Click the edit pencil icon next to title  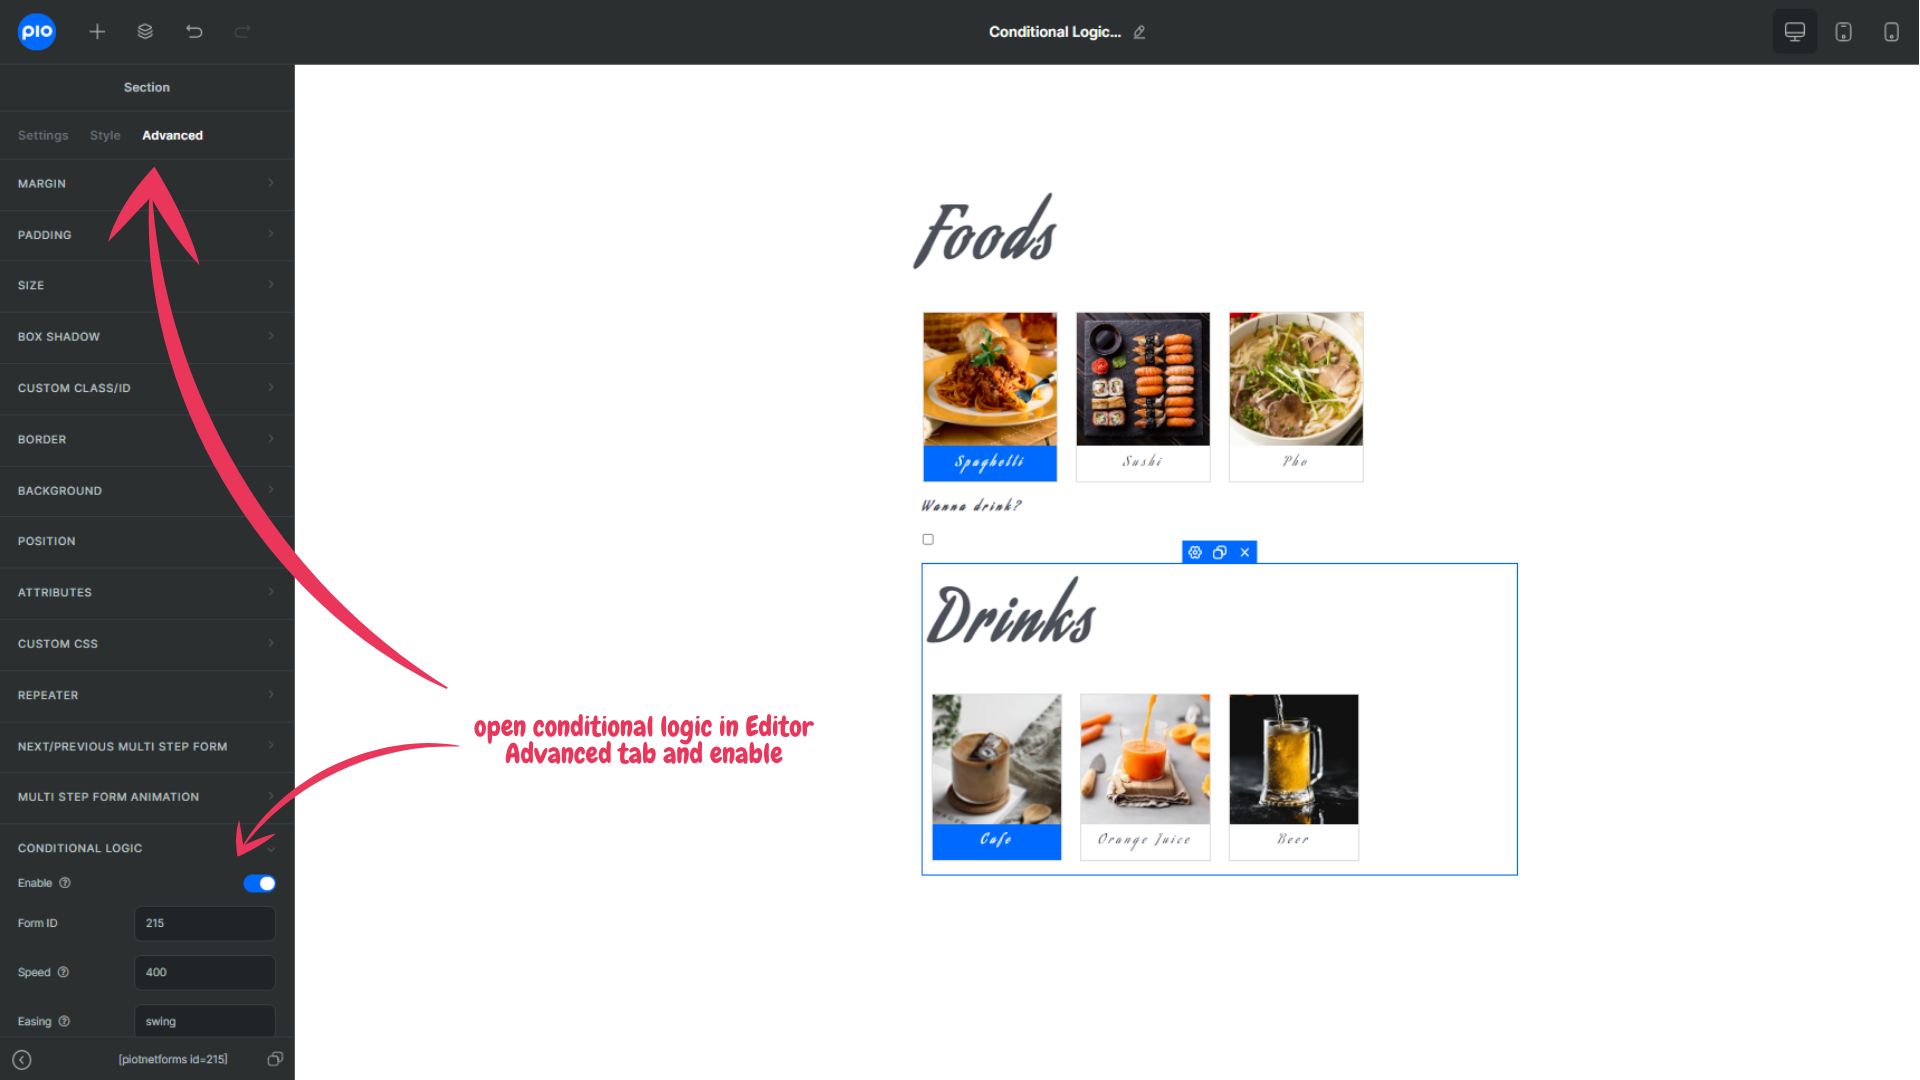[1139, 32]
